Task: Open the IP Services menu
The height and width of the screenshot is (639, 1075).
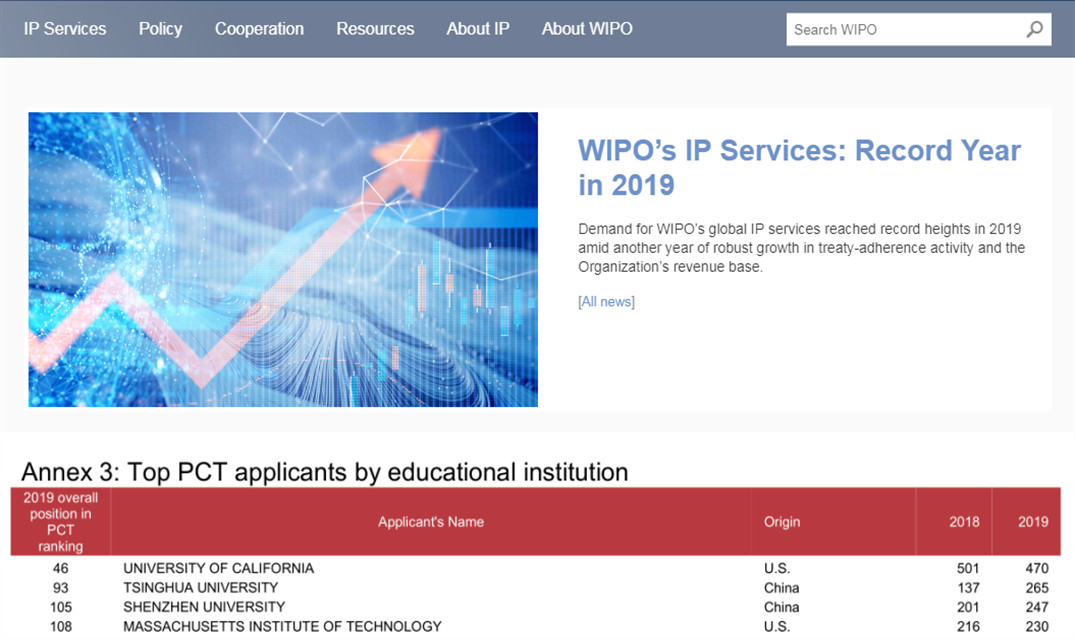Action: coord(65,29)
